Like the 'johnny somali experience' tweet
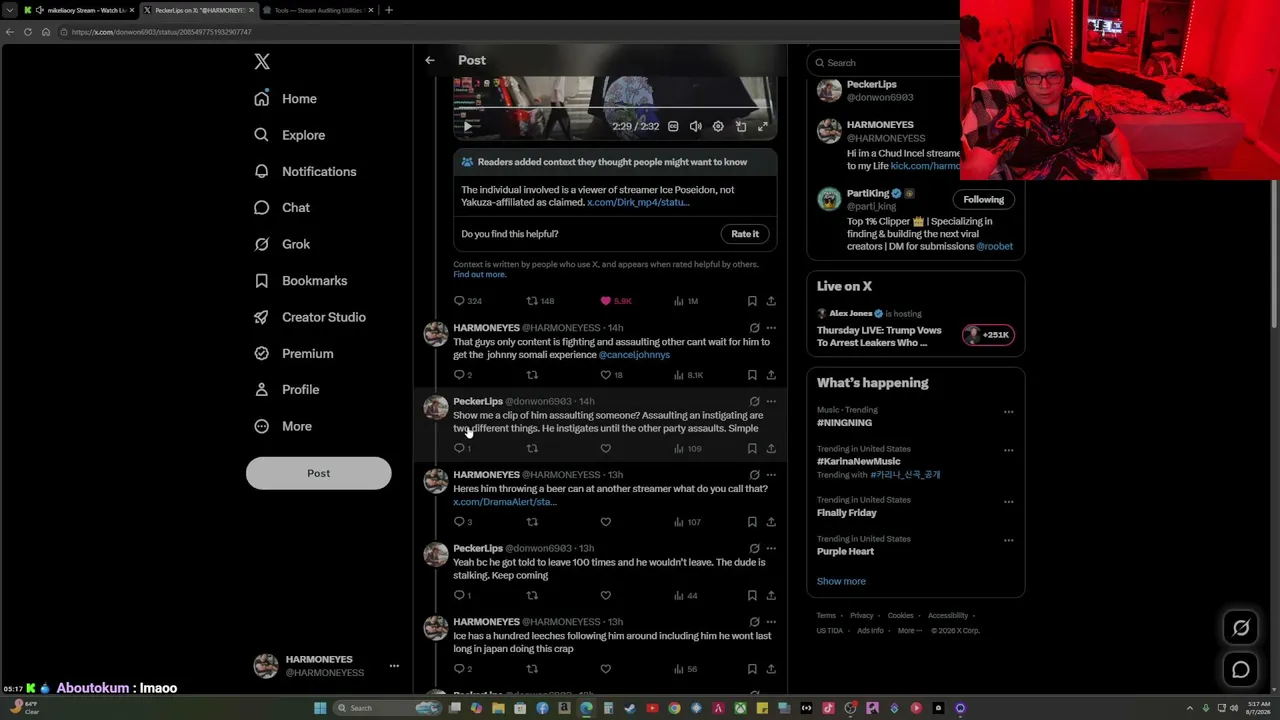 point(611,375)
